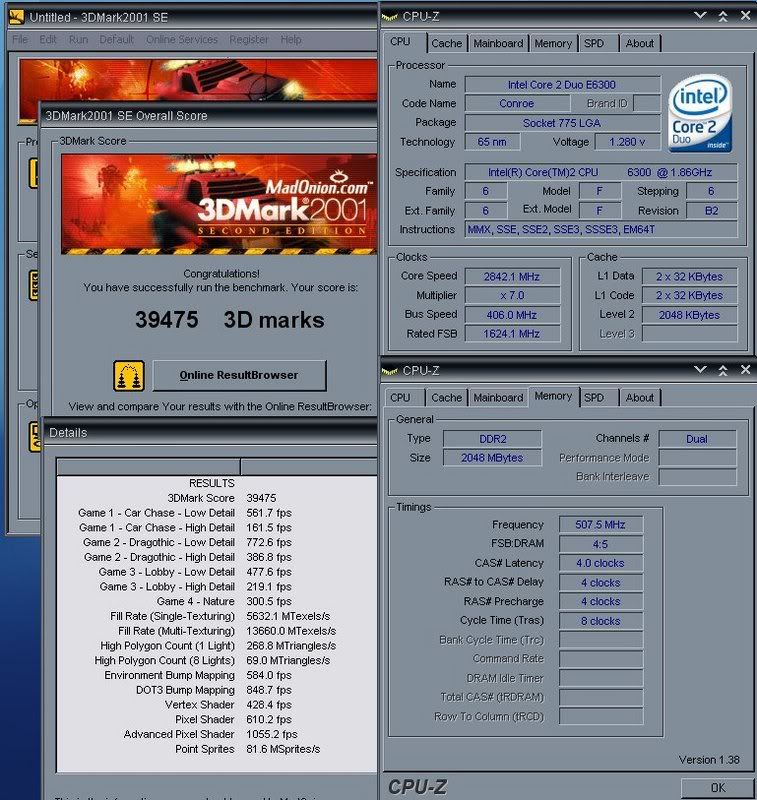Screen dimensions: 757x800
Task: Click the Rated FSB value 1624.1 MHz
Action: 512,334
